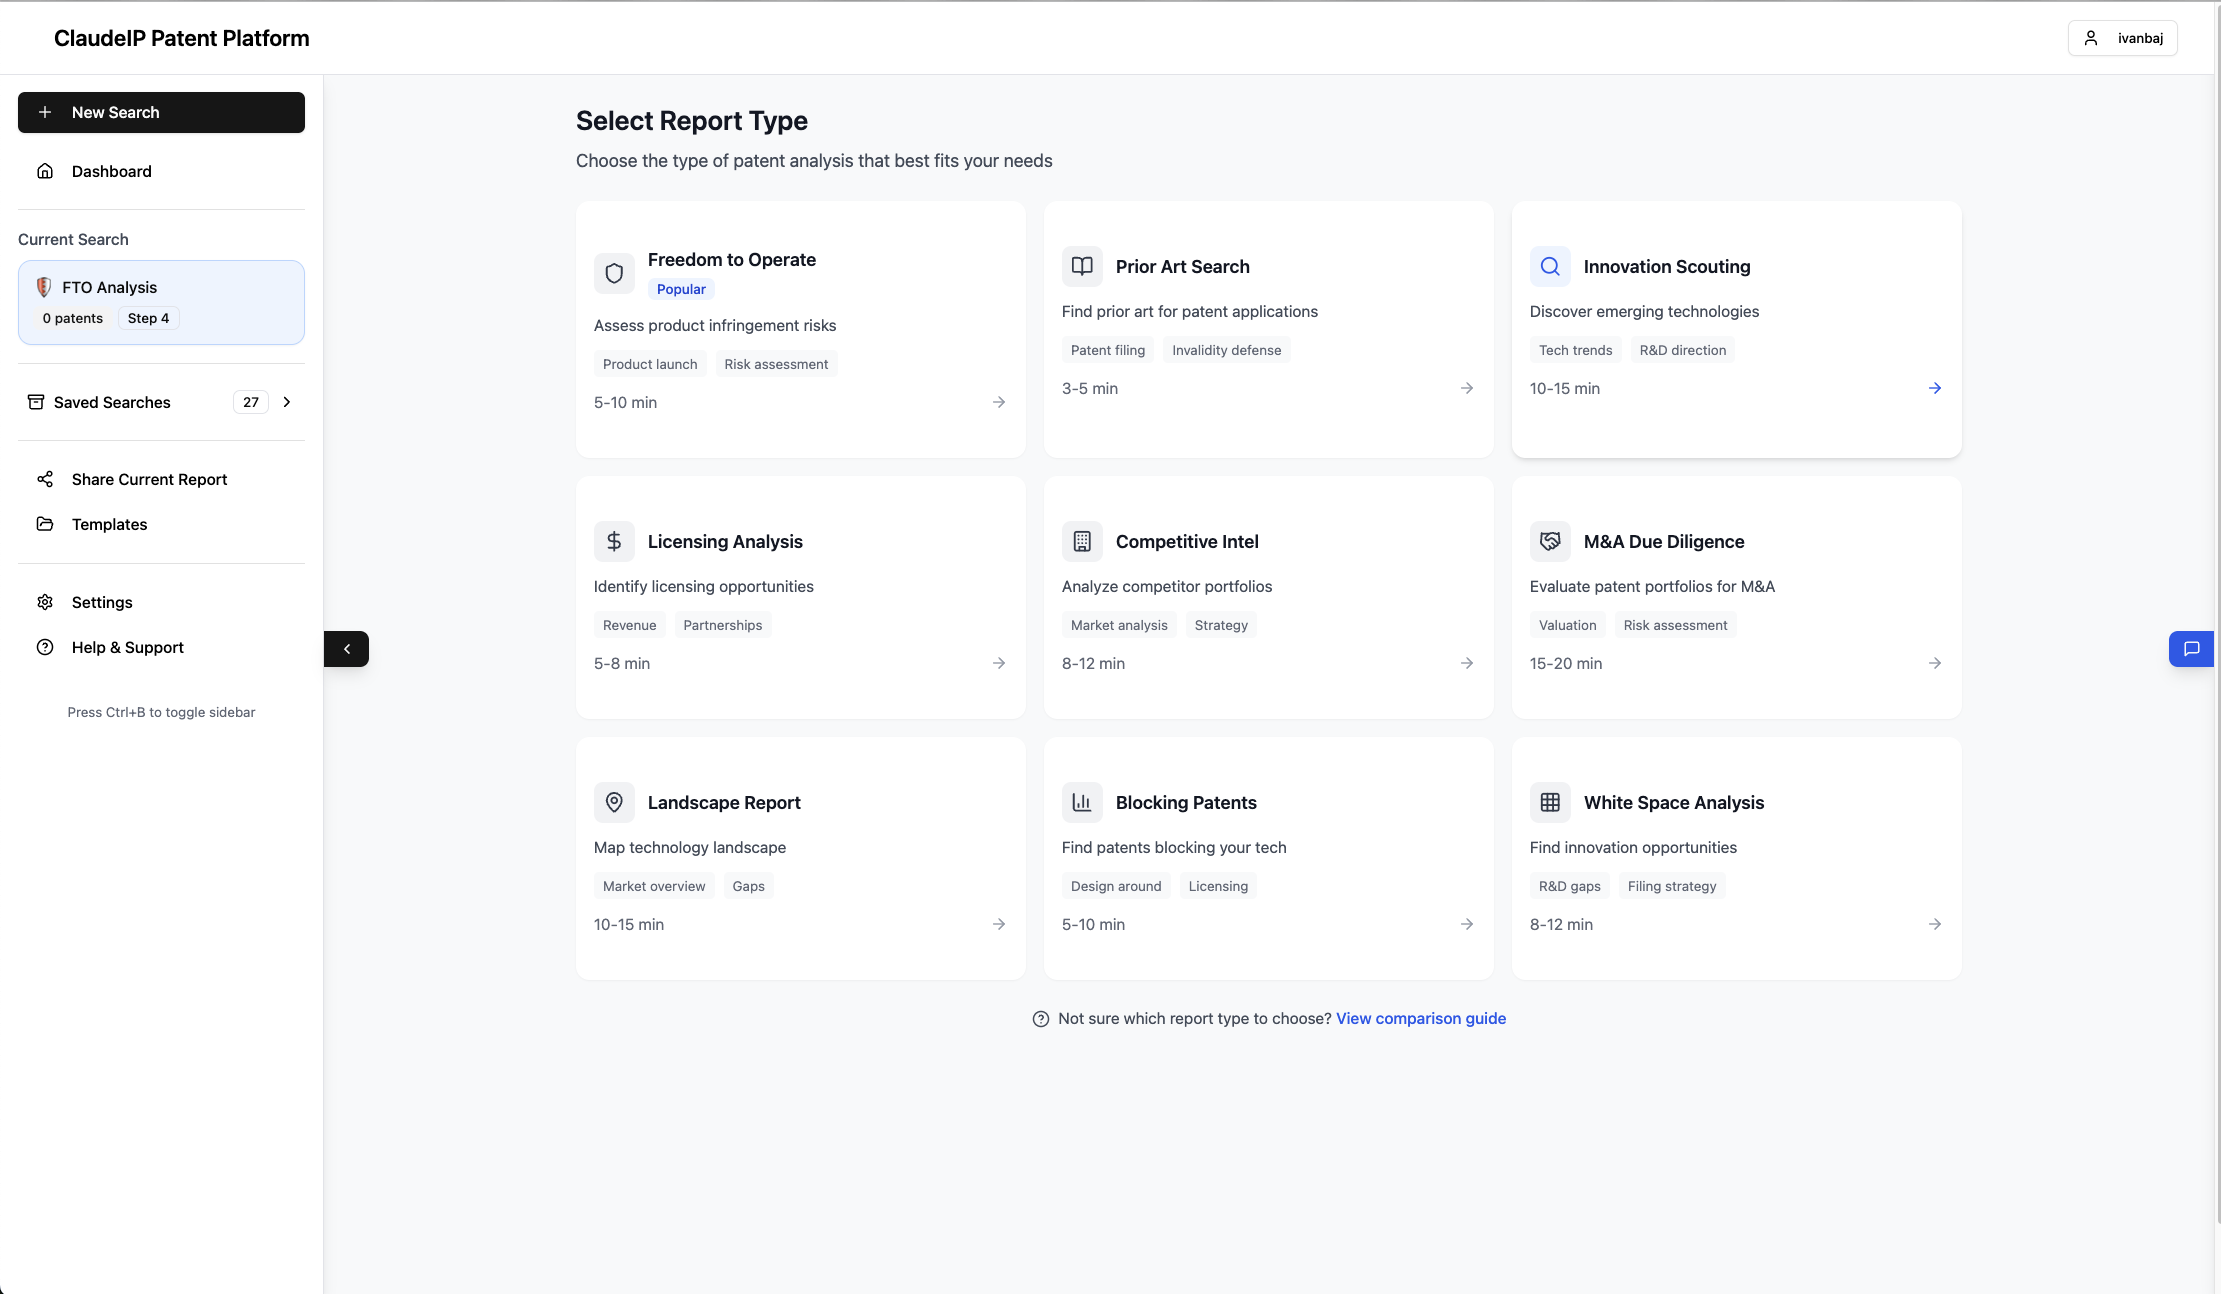
Task: Open Templates from the sidebar
Action: pyautogui.click(x=109, y=524)
